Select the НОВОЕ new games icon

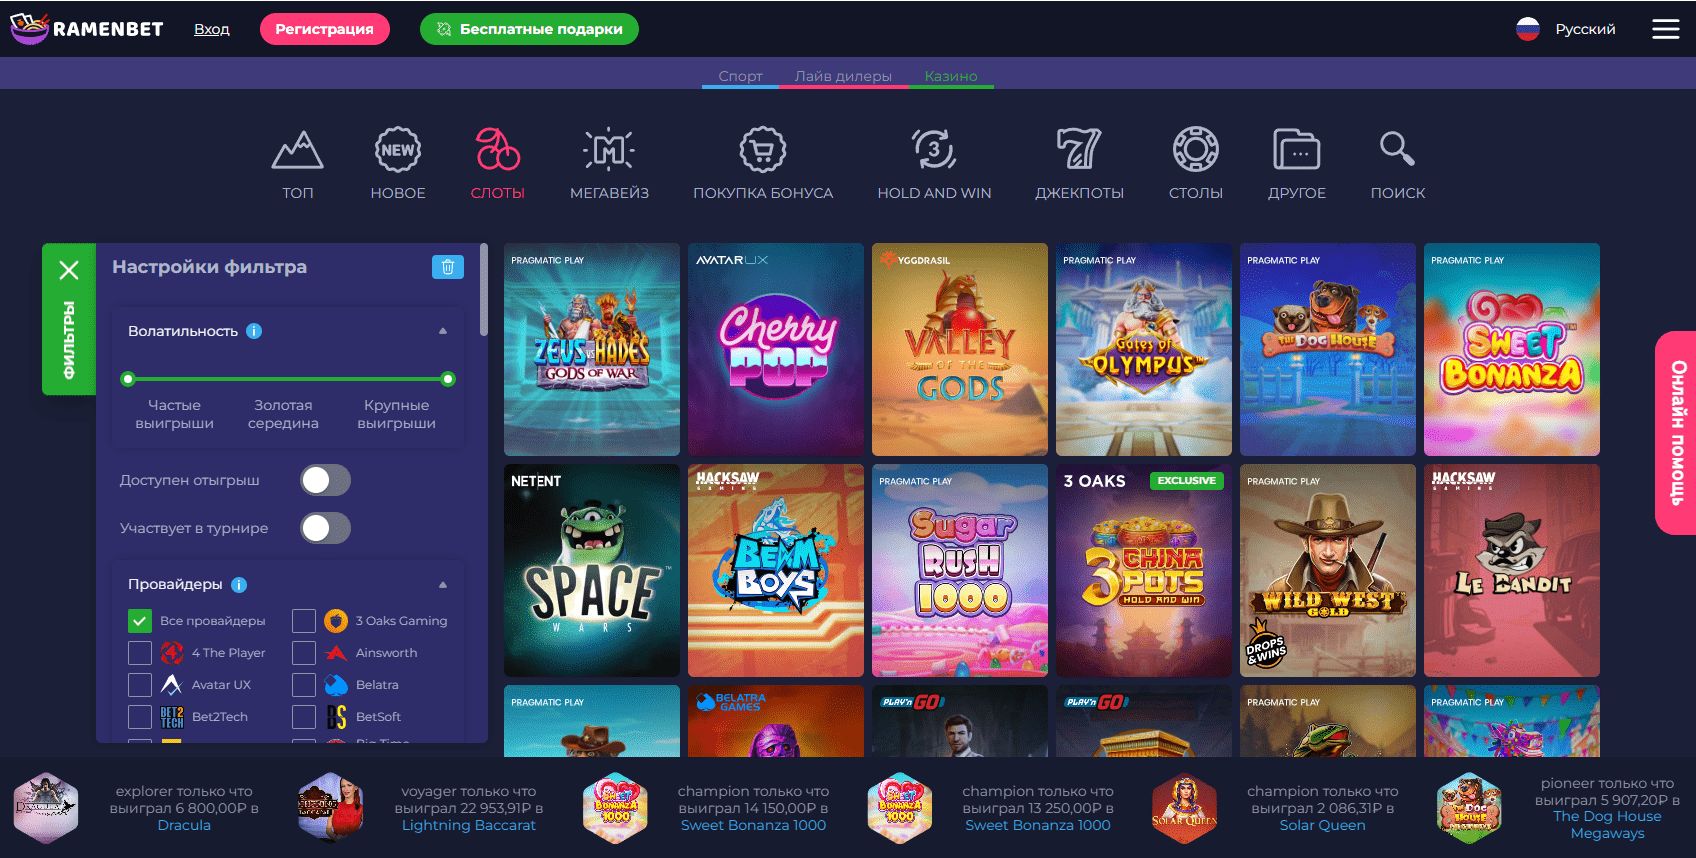[x=398, y=150]
